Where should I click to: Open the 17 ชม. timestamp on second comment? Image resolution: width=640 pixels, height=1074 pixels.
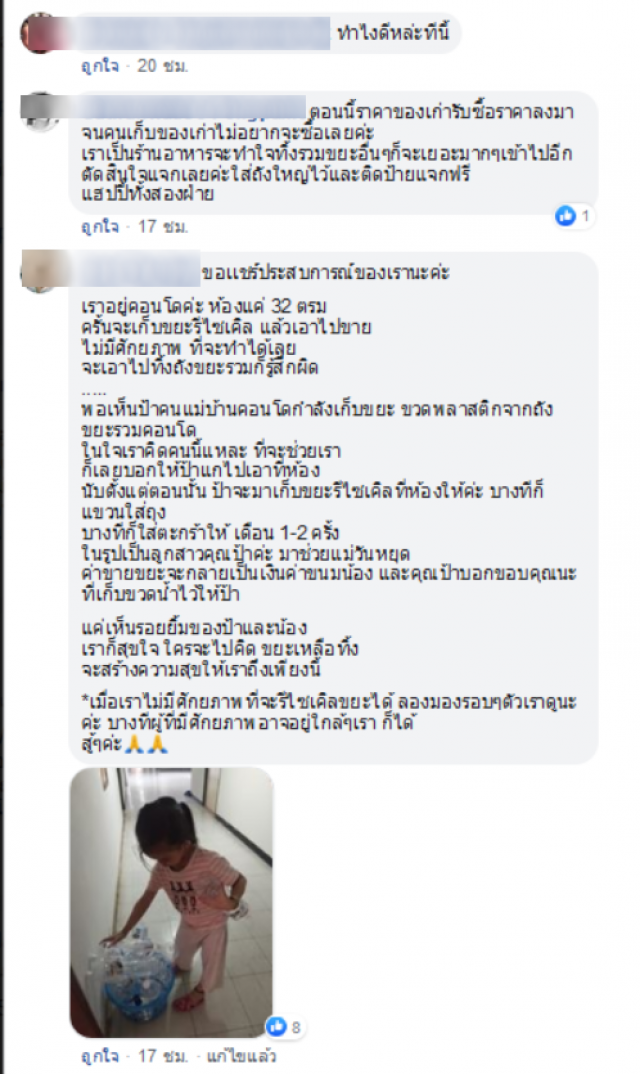point(162,226)
